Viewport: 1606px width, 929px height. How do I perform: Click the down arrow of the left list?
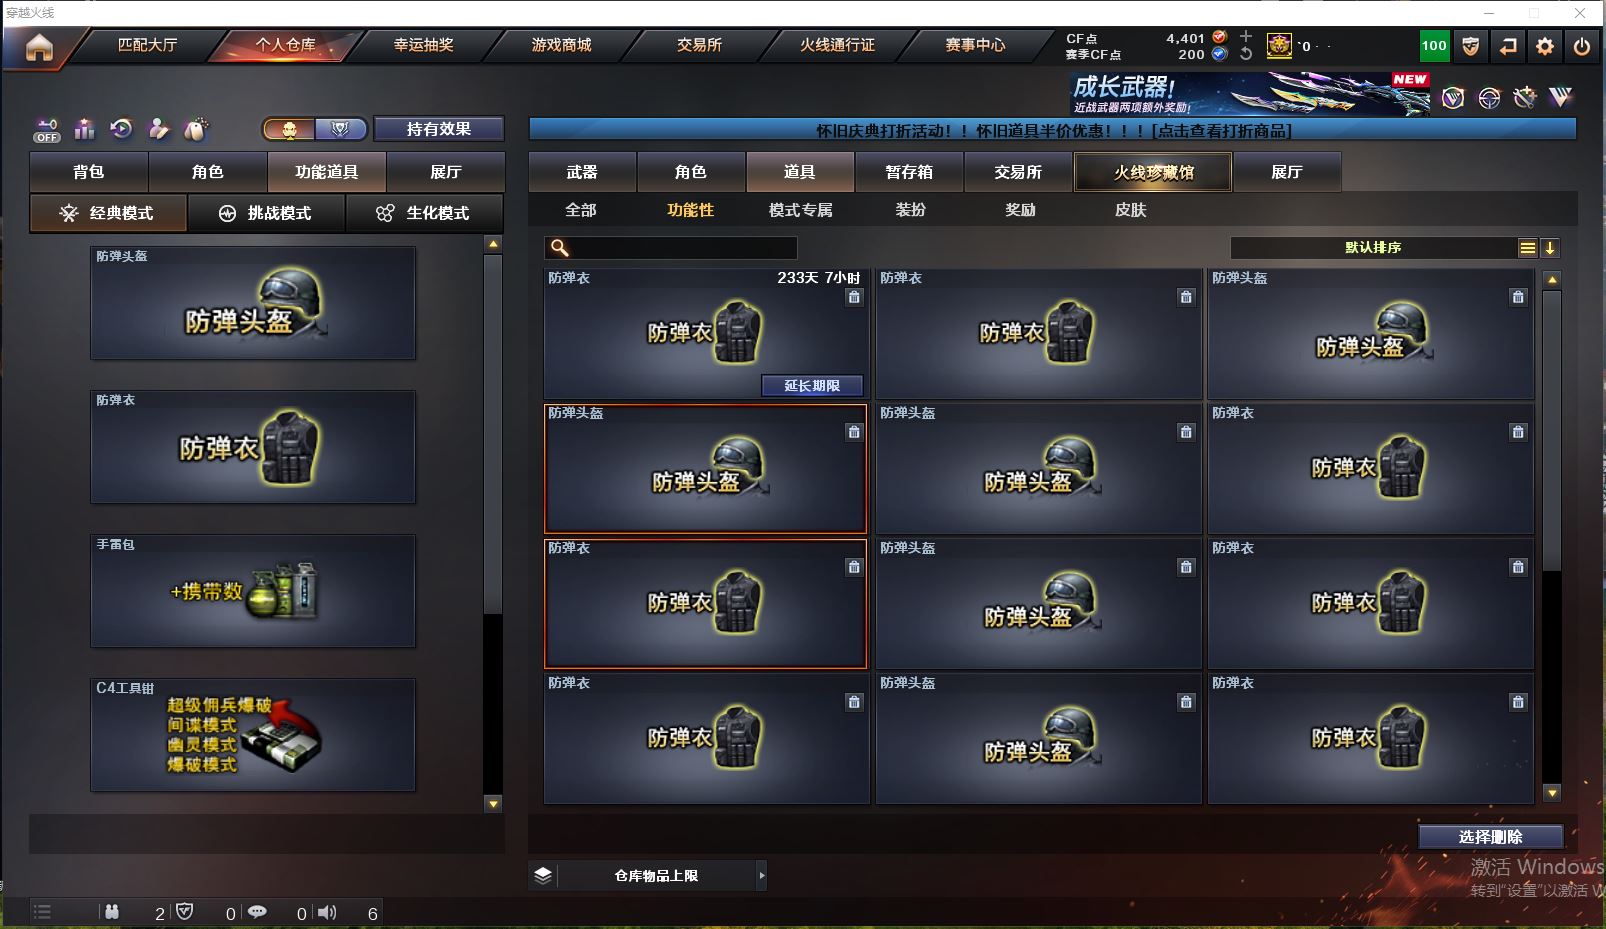click(493, 803)
